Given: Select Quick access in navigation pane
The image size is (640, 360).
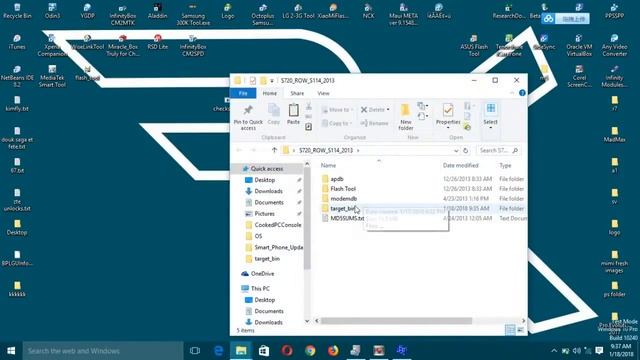Looking at the screenshot, I should [267, 169].
